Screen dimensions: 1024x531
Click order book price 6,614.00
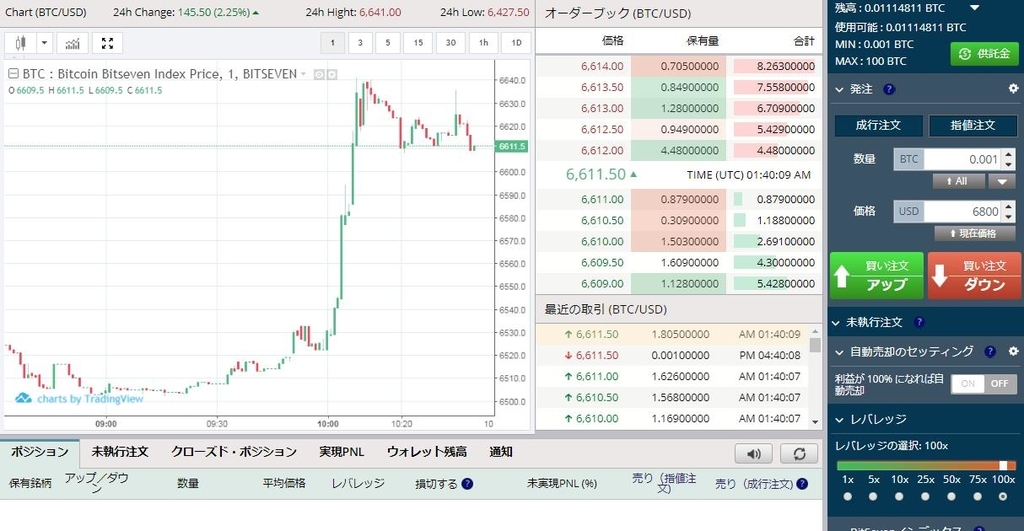(x=602, y=66)
